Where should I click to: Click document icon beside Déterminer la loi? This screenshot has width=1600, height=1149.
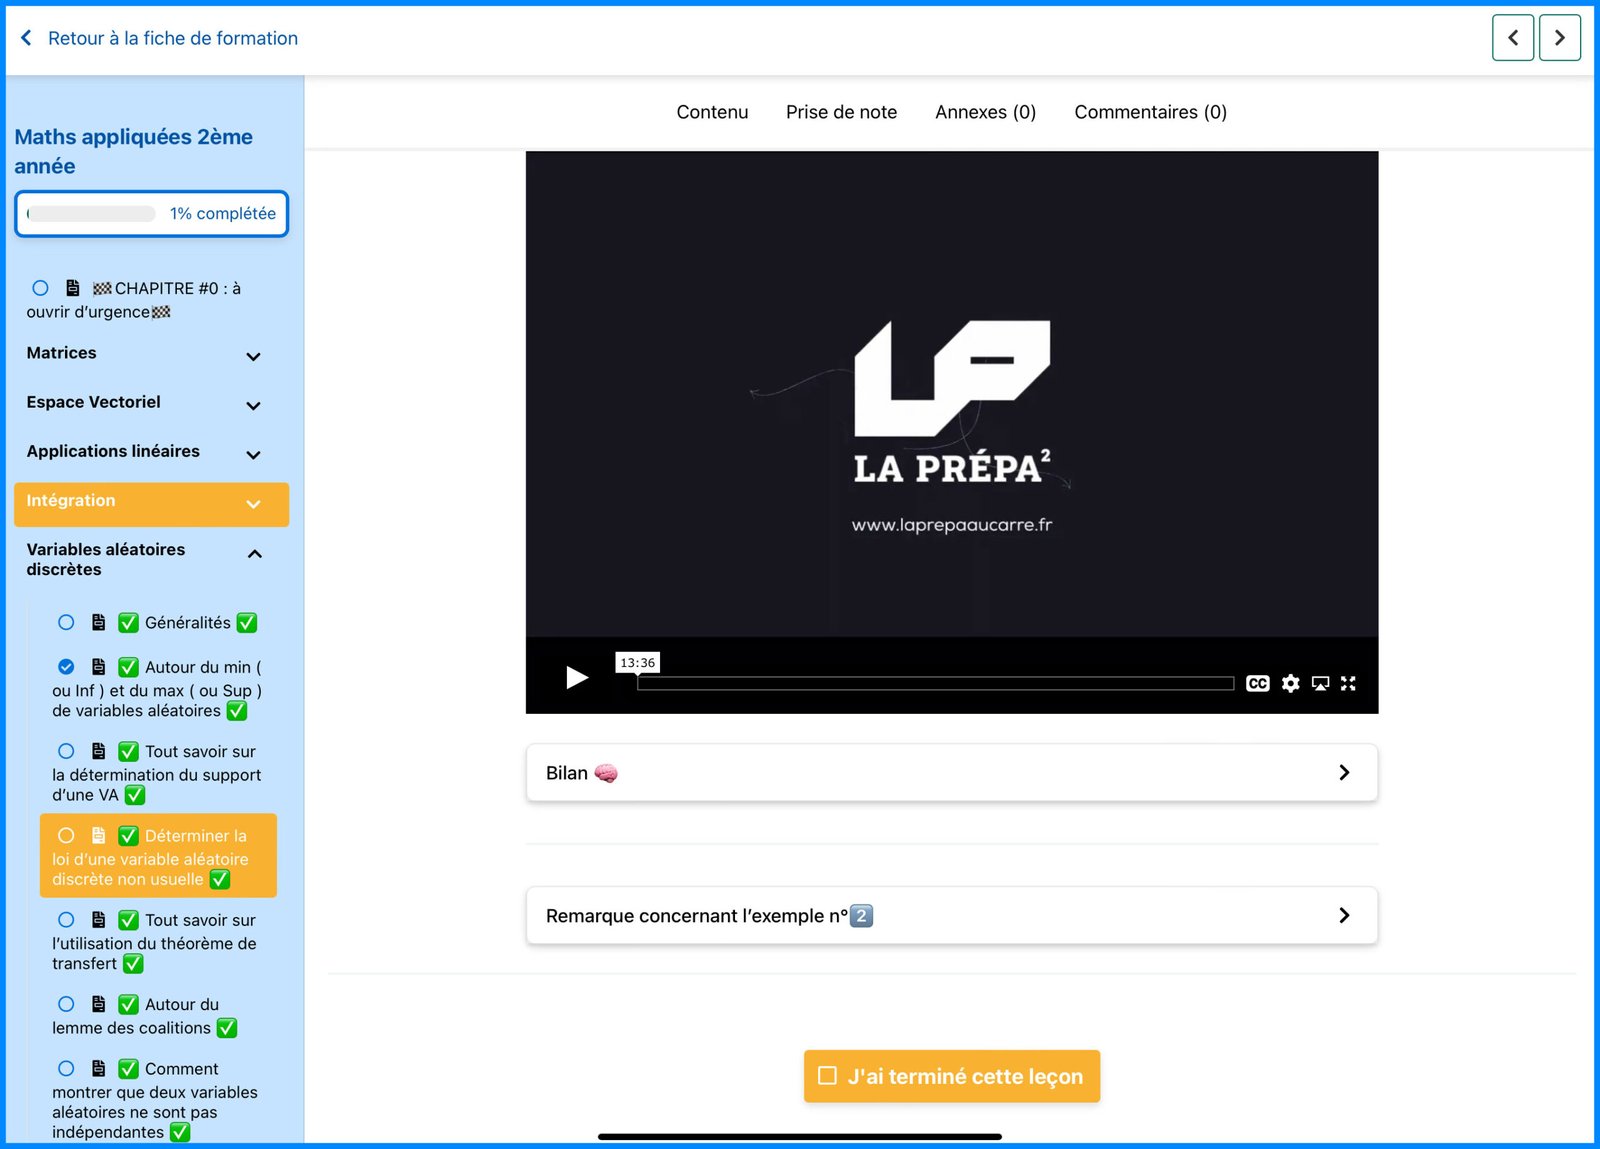[99, 835]
